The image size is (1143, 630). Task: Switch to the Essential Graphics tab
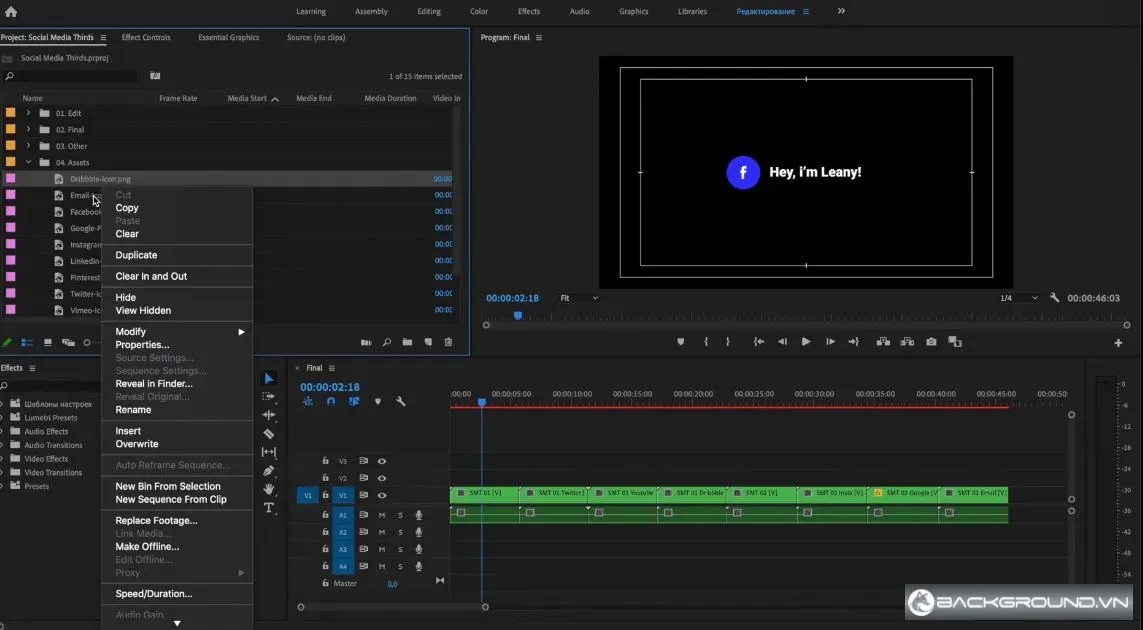[228, 37]
